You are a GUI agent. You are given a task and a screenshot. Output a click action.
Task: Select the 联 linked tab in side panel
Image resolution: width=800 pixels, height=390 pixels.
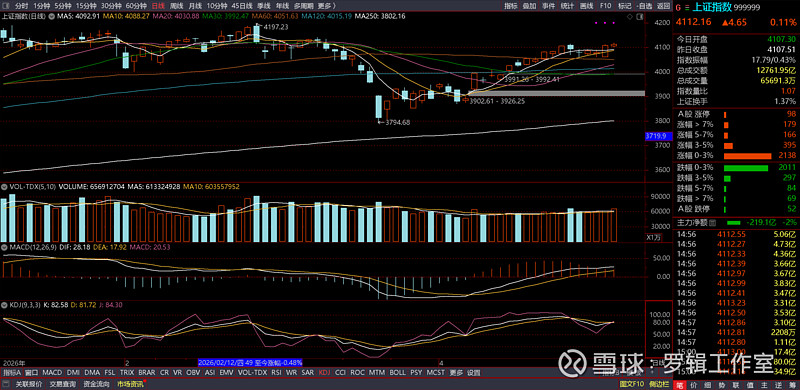[x=735, y=385]
